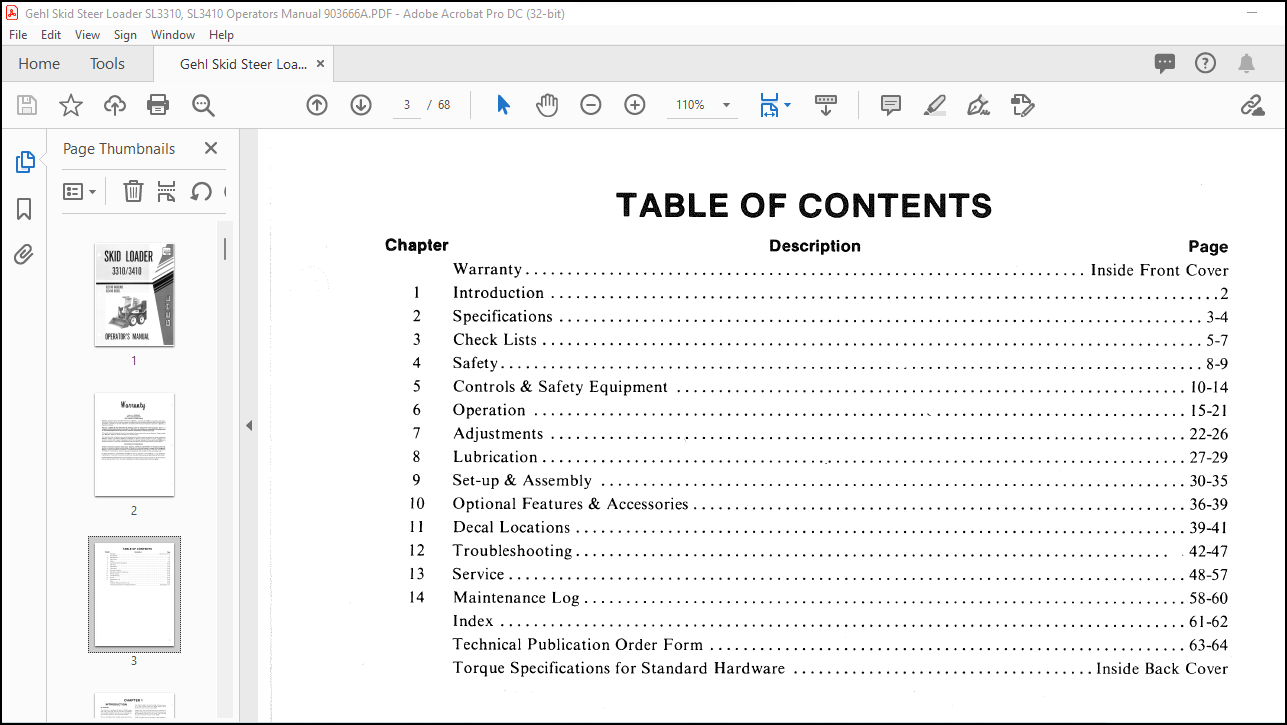1287x725 pixels.
Task: Expand fit page tool dropdown arrow
Action: 787,105
